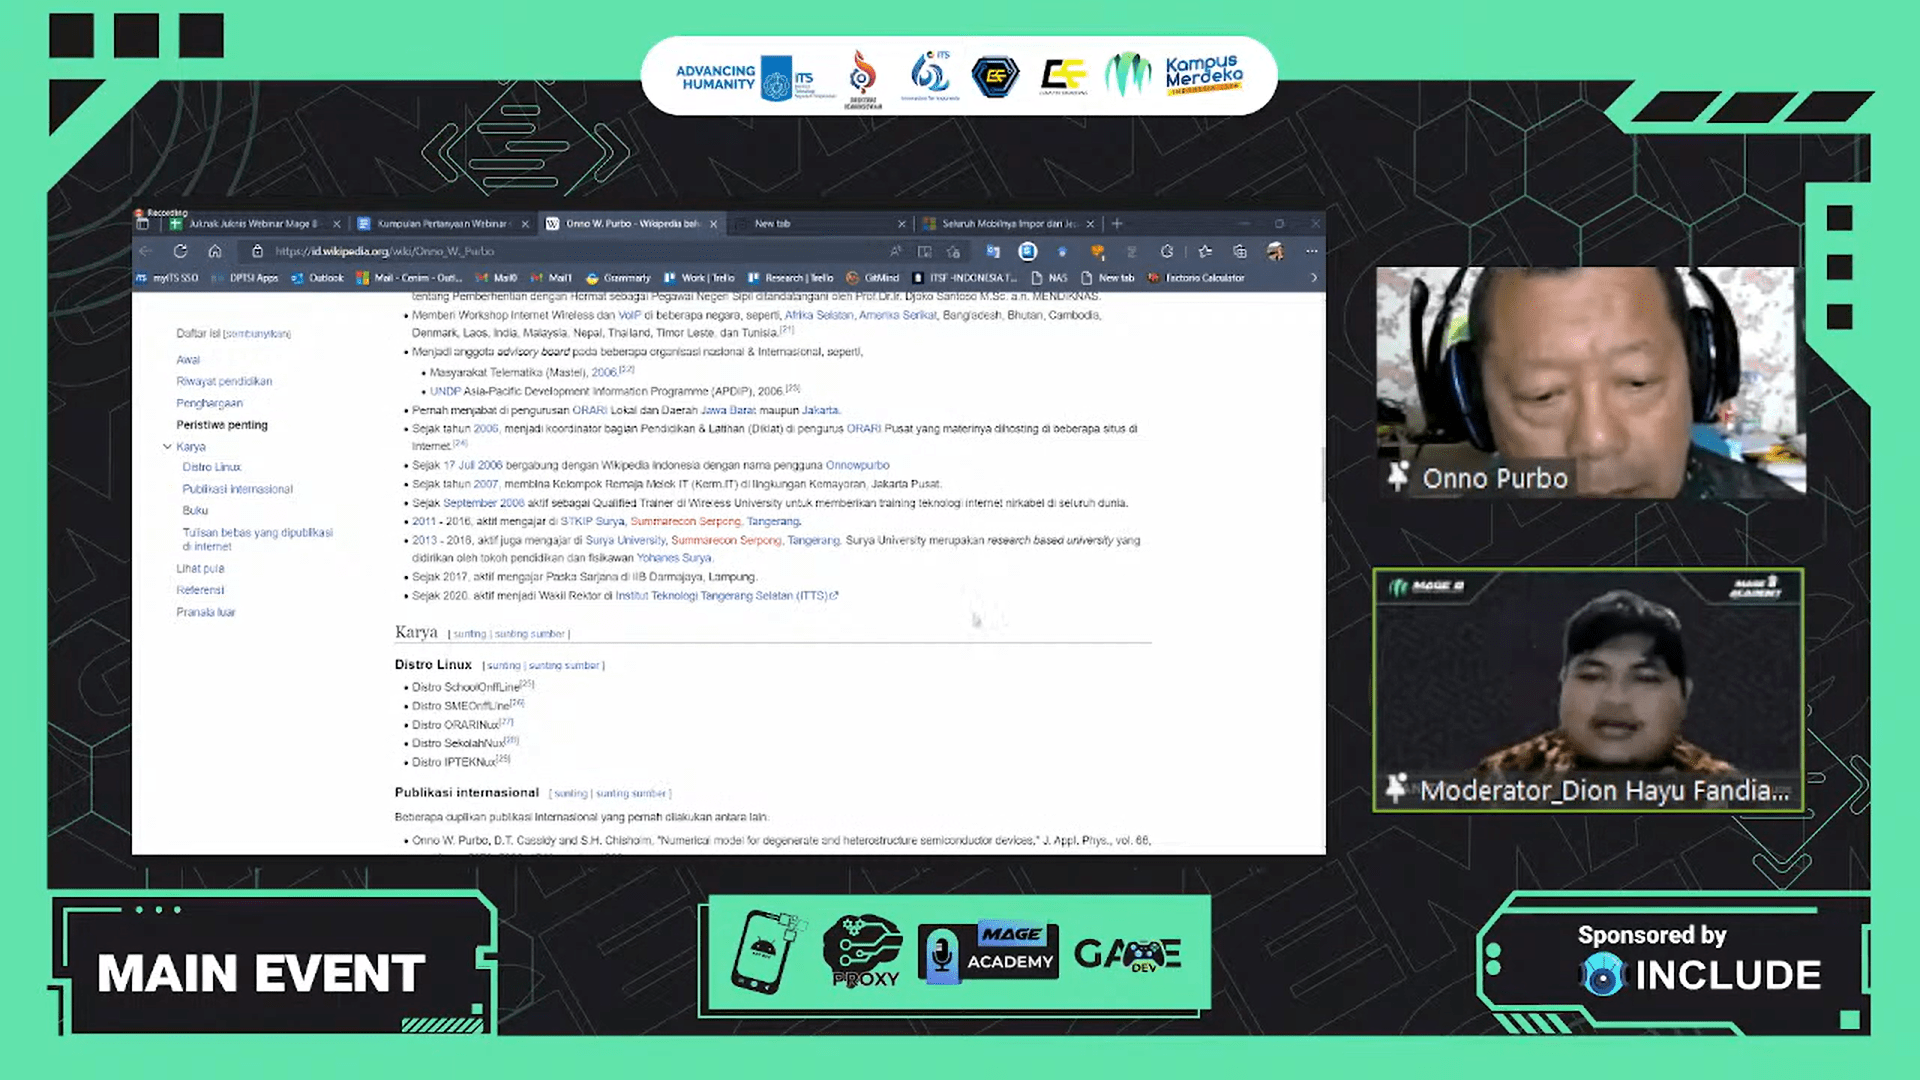Select the Onno Purbo video thumbnail

click(x=1589, y=381)
